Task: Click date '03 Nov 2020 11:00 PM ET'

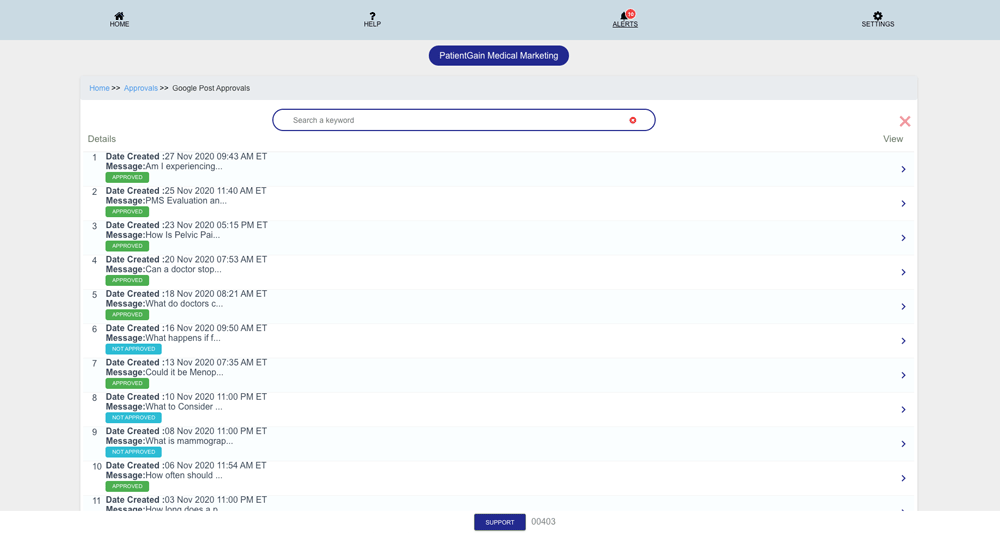Action: pyautogui.click(x=216, y=500)
